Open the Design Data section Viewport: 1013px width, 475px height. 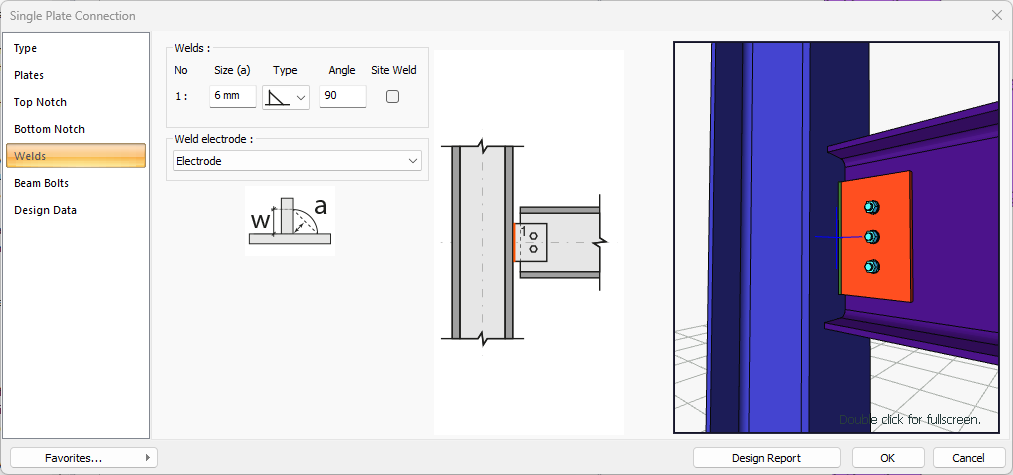(x=76, y=210)
